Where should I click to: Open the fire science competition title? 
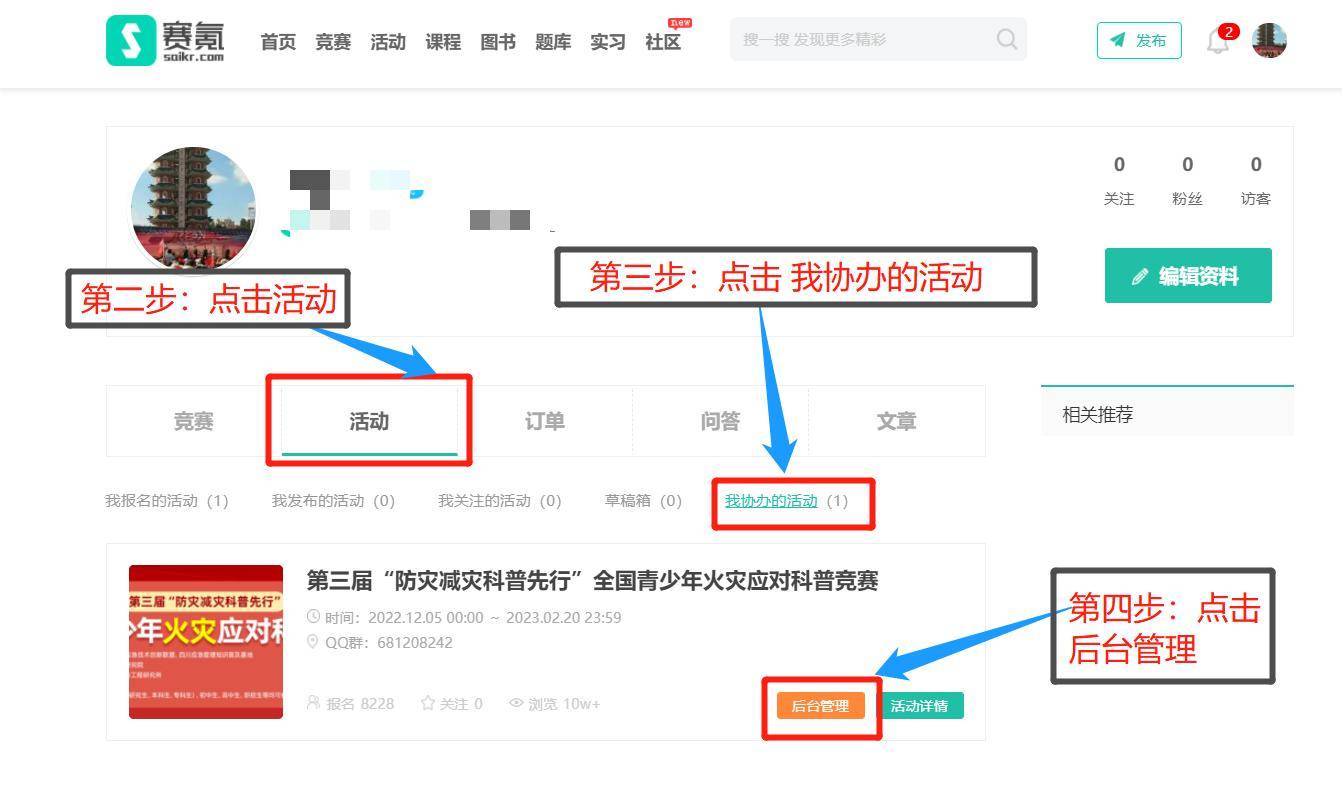click(x=592, y=581)
